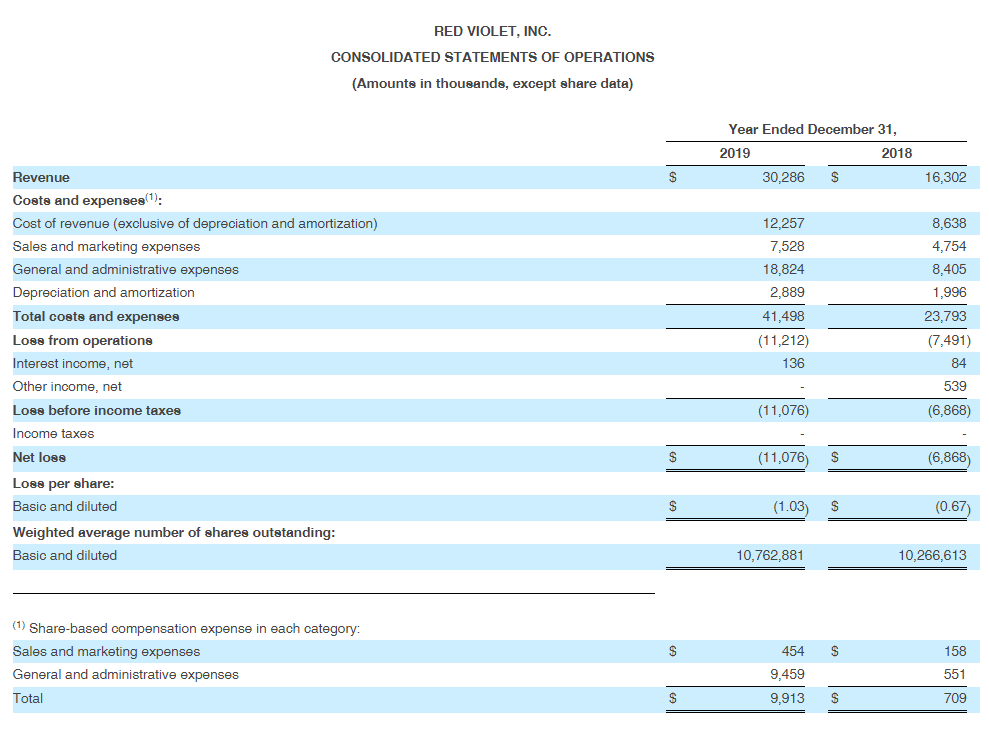This screenshot has height=731, width=989.
Task: Click the 'Interest income, net' label
Action: click(73, 364)
